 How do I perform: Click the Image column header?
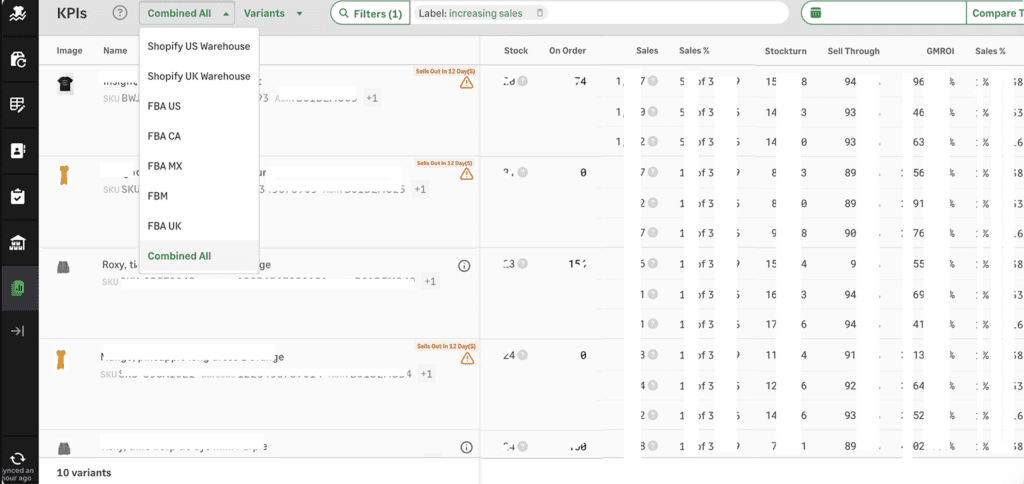69,51
